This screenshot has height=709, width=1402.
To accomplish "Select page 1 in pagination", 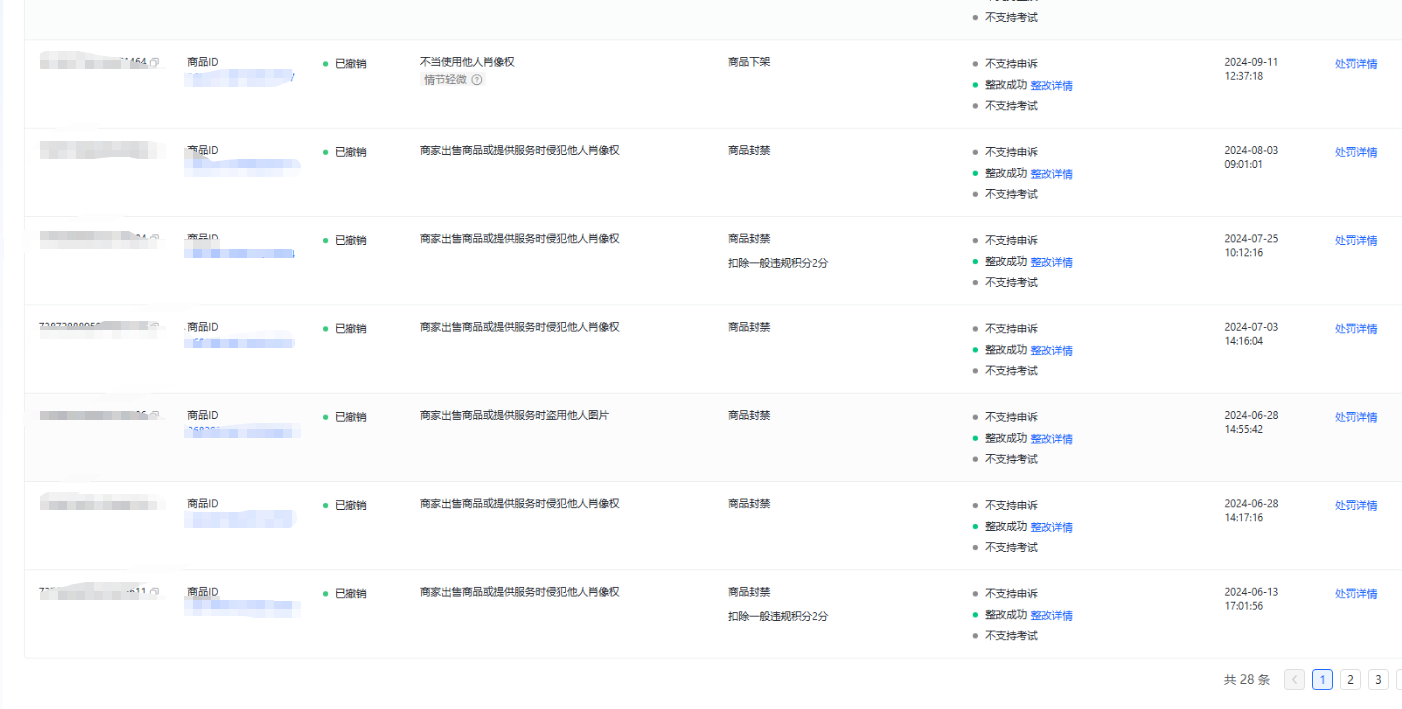I will (1322, 680).
